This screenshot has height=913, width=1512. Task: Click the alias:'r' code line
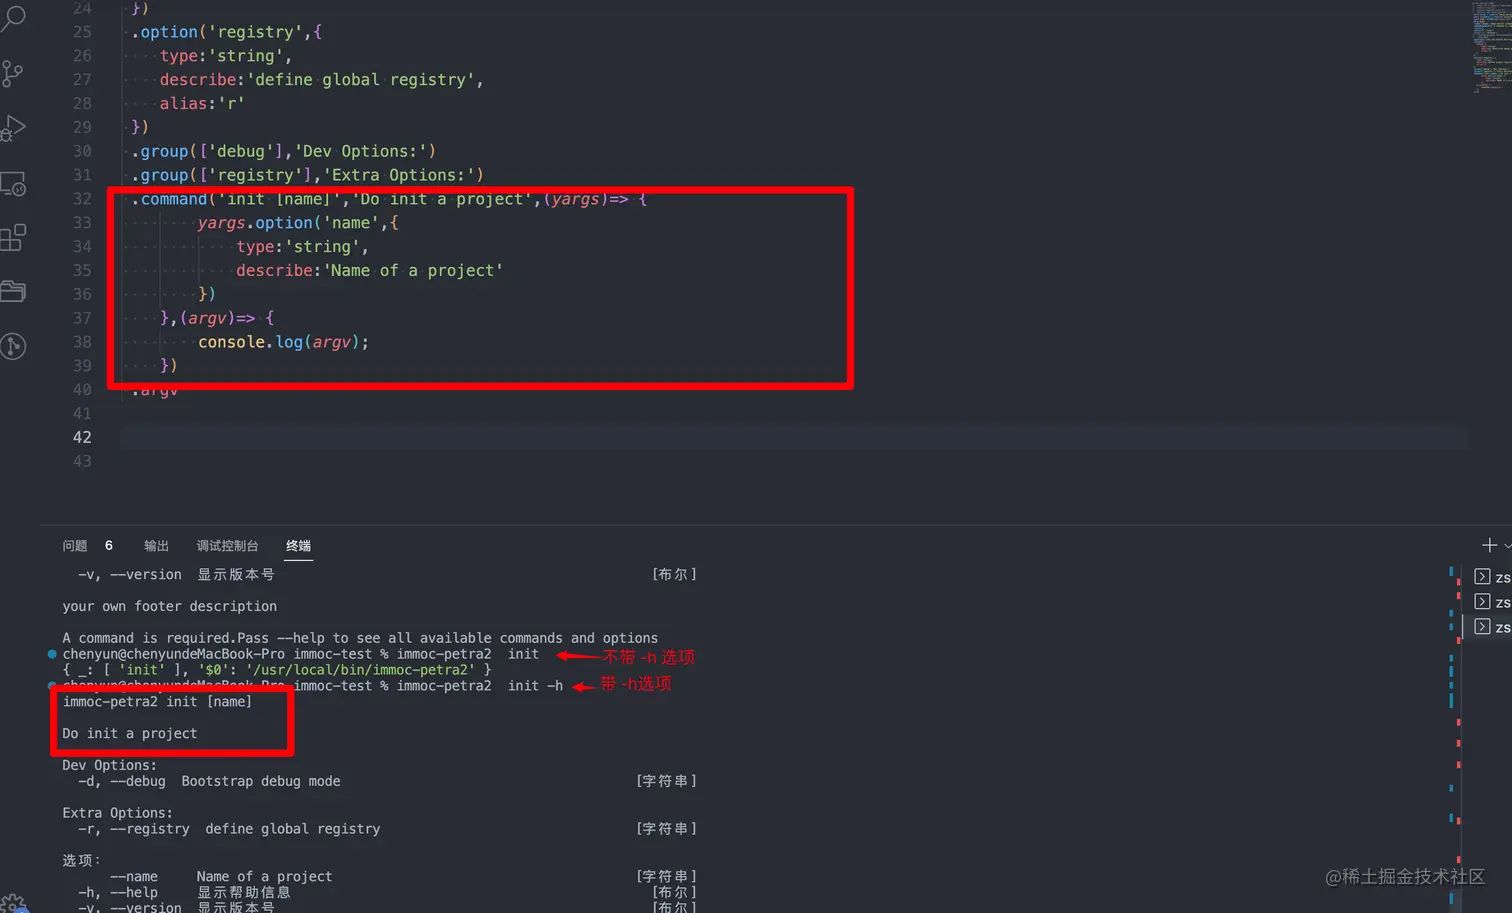pyautogui.click(x=202, y=104)
